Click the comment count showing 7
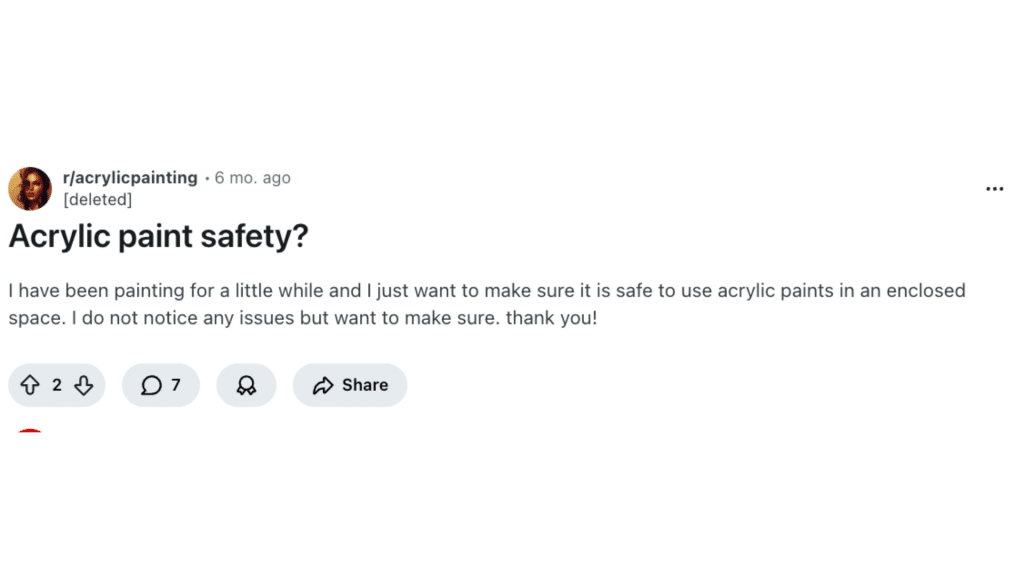Viewport: 1024px width, 576px height. pos(174,384)
